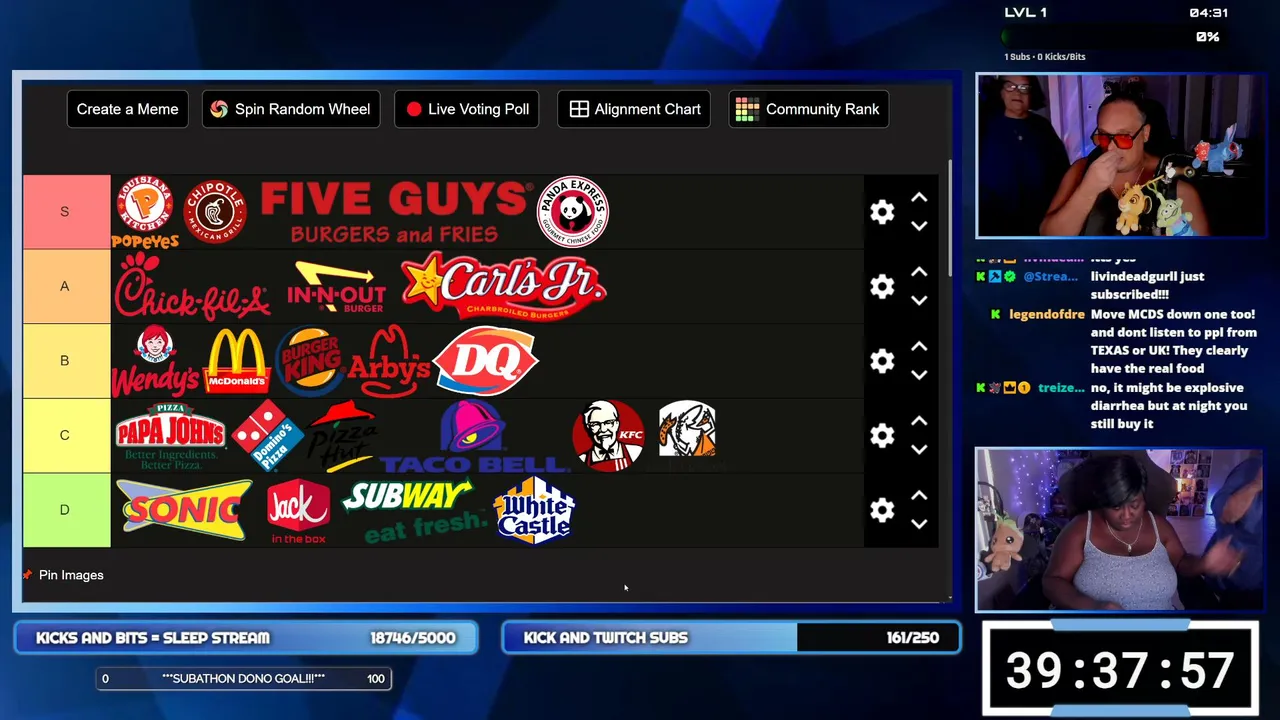1280x720 pixels.
Task: Click the Panda Express logo
Action: coord(573,212)
